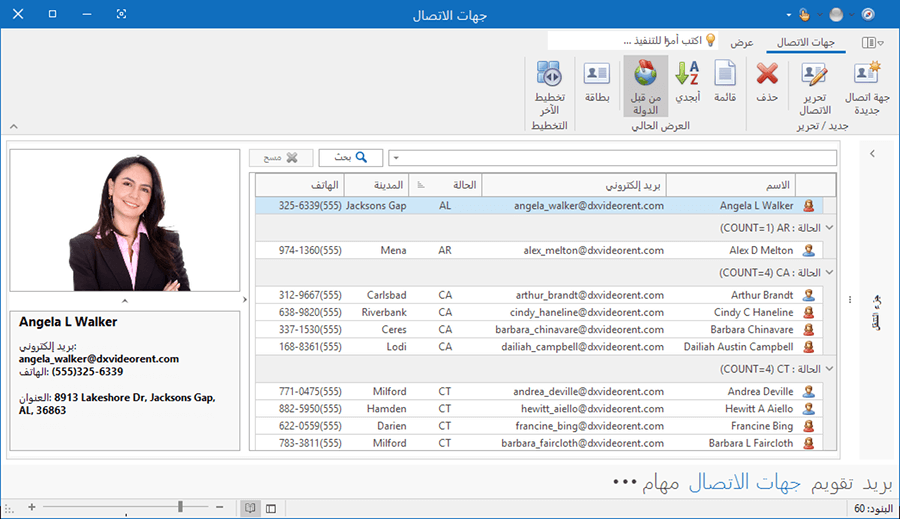The image size is (900, 519).
Task: Click the بحث (Search) button
Action: (350, 158)
